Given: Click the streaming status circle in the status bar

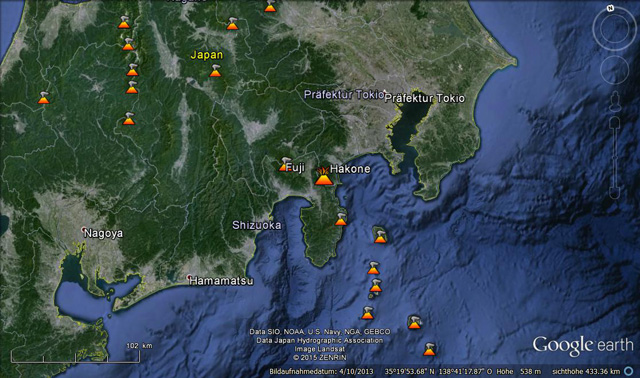Looking at the screenshot, I should pos(629,371).
